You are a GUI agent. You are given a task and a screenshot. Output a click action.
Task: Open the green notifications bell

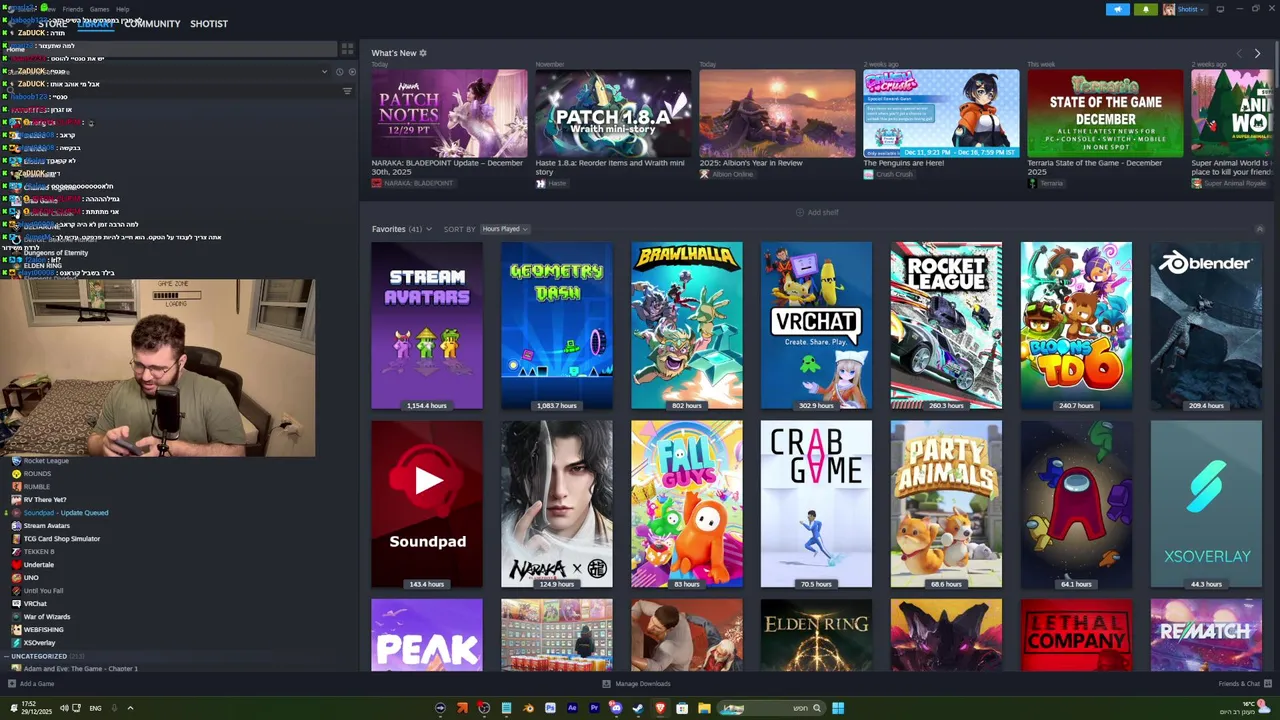coord(1146,9)
